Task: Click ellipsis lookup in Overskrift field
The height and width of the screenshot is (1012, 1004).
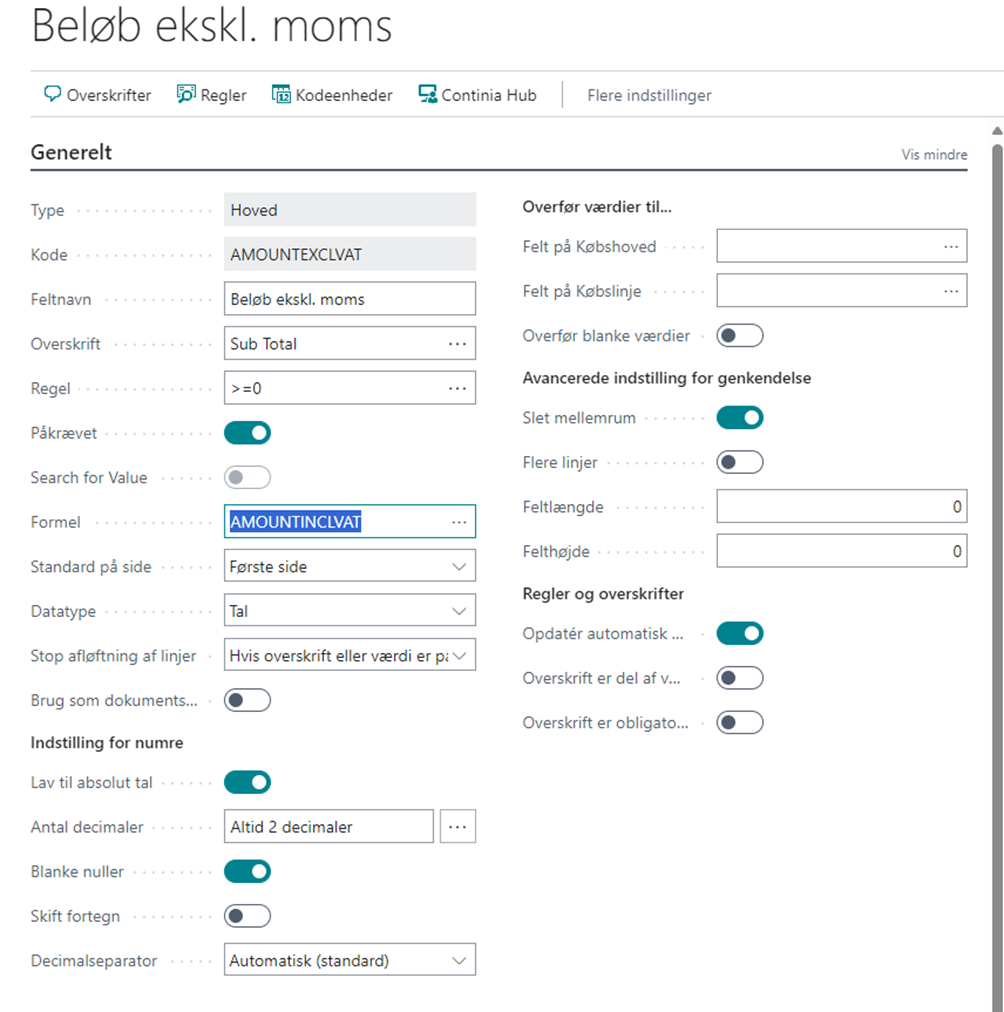Action: coord(457,344)
